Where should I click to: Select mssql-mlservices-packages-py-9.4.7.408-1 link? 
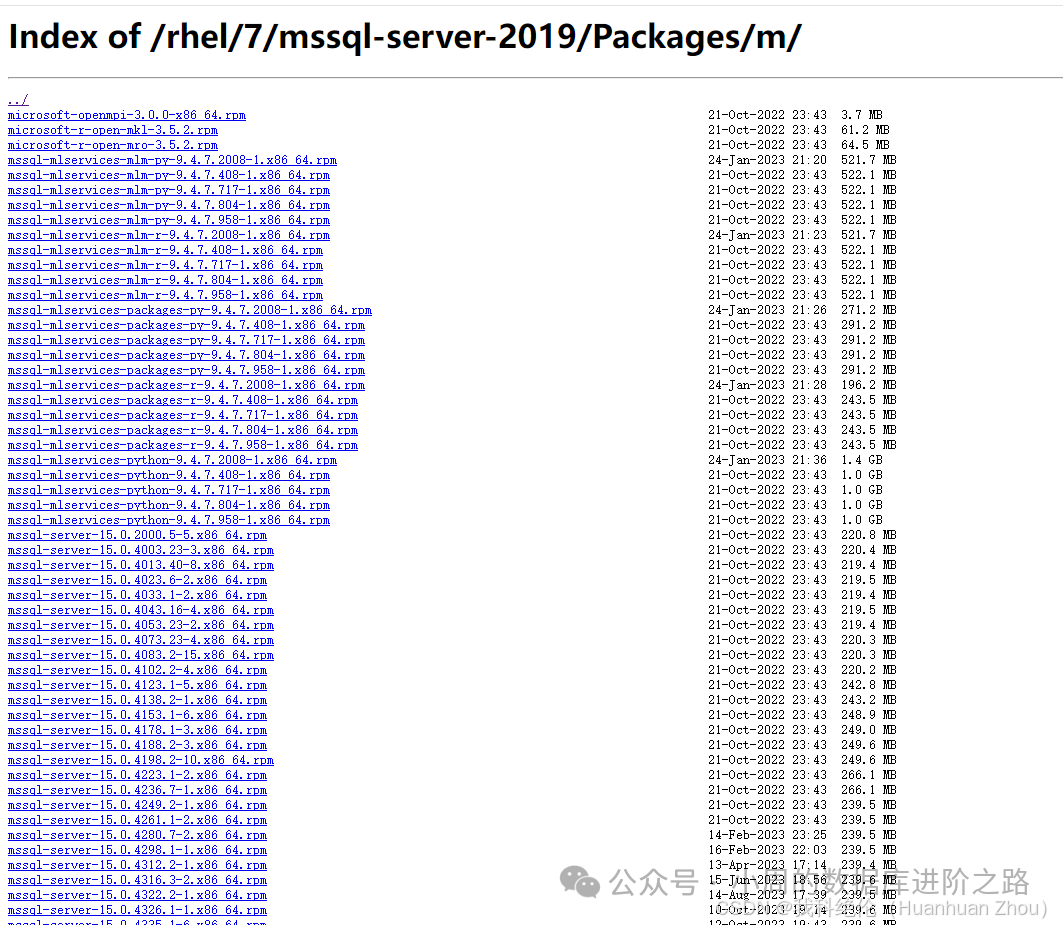coord(186,326)
